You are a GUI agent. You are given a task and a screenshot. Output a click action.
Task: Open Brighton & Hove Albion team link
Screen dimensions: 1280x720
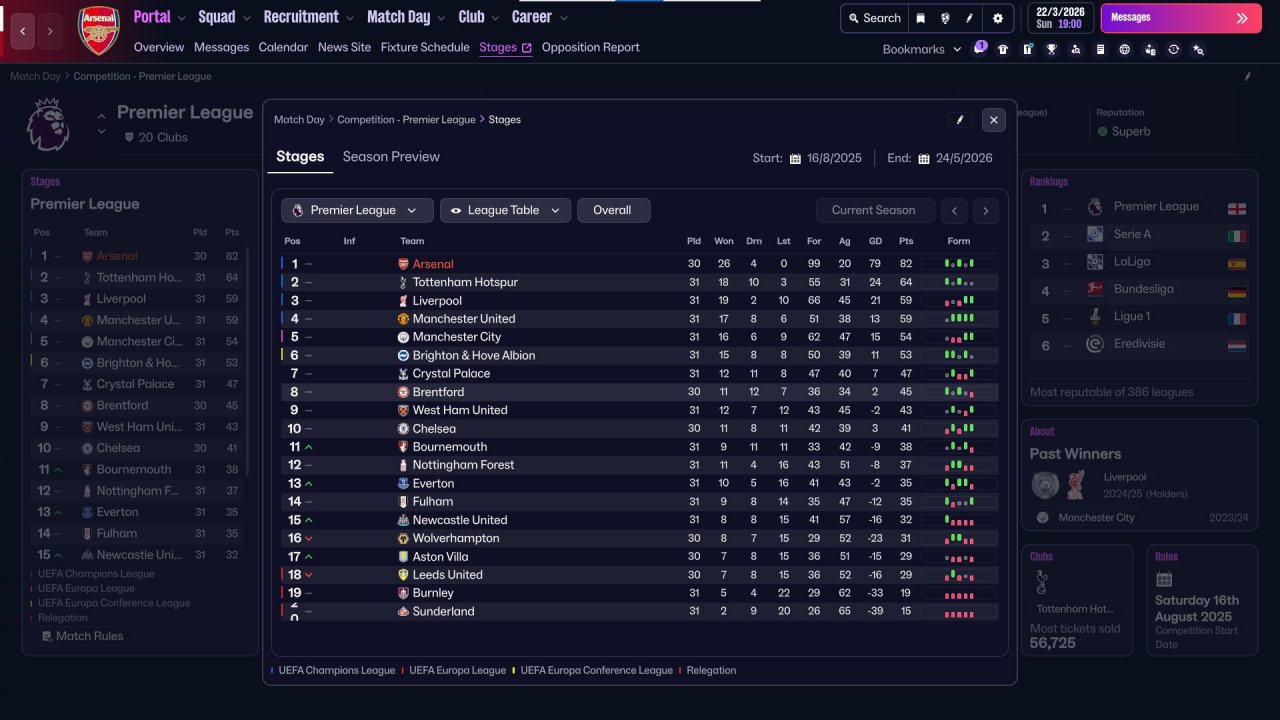click(474, 356)
